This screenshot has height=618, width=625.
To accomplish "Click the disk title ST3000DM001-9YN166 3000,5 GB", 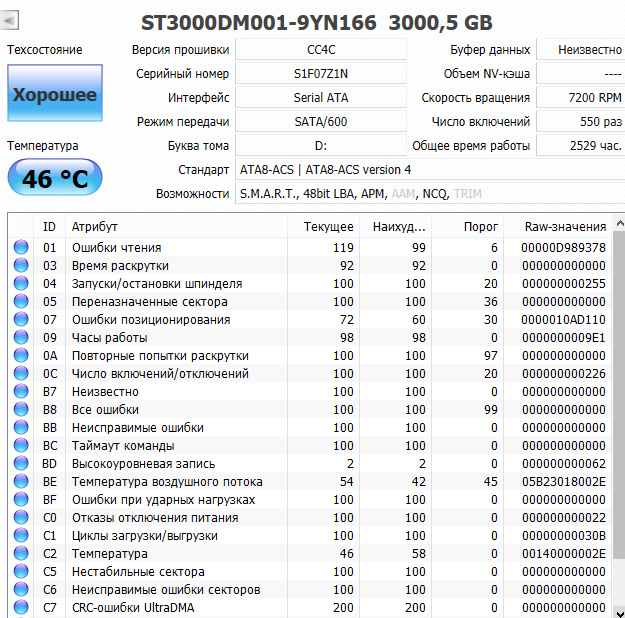I will [317, 22].
